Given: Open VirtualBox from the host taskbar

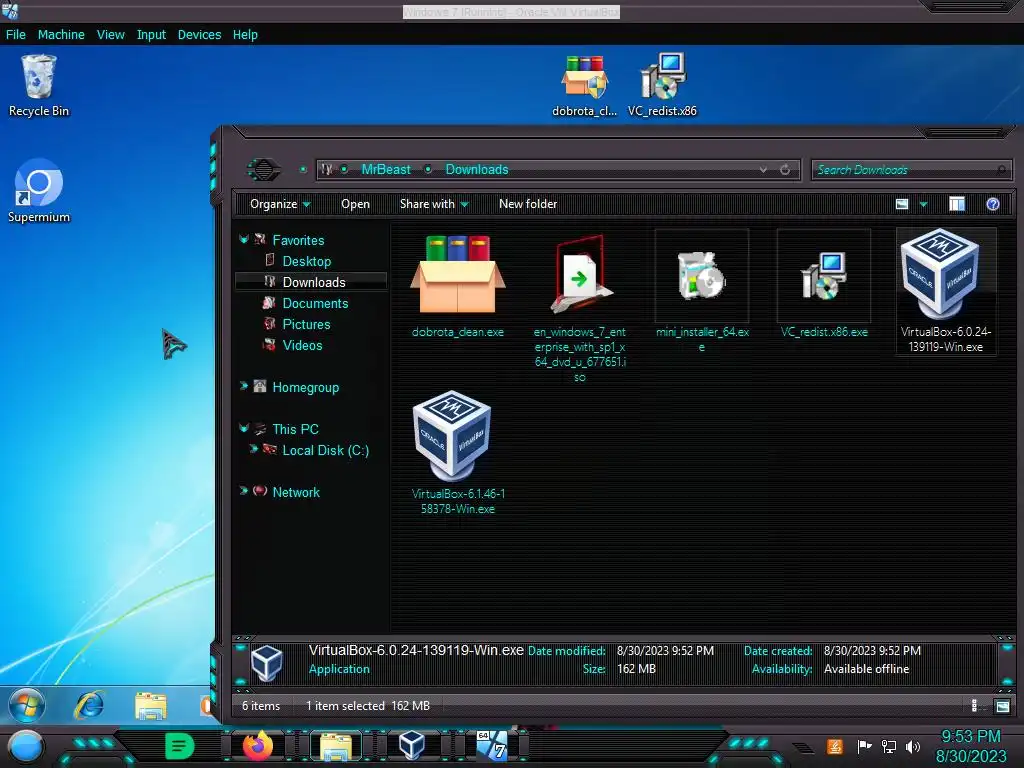Looking at the screenshot, I should 412,746.
